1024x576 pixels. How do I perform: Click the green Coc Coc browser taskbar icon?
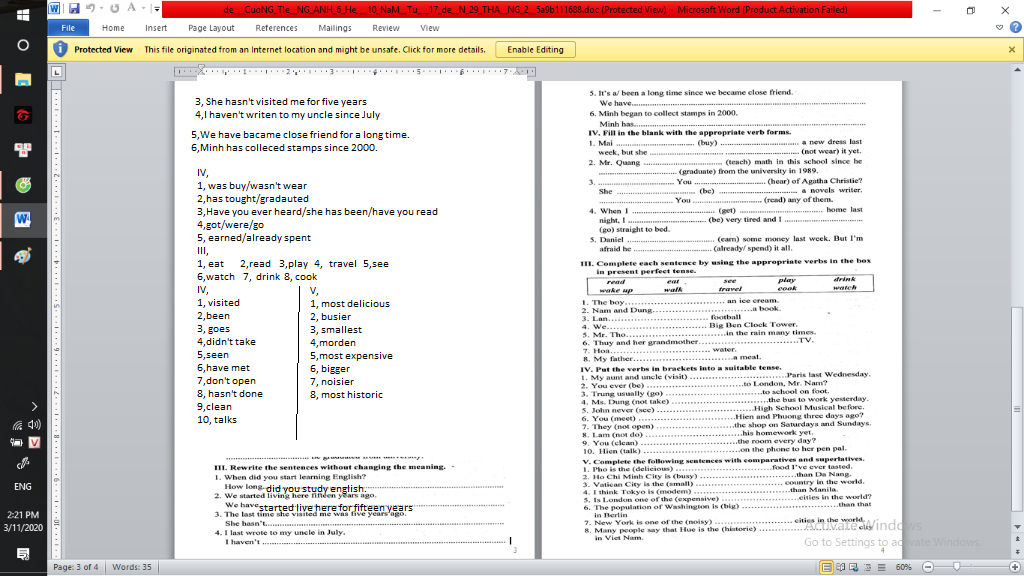[x=23, y=185]
